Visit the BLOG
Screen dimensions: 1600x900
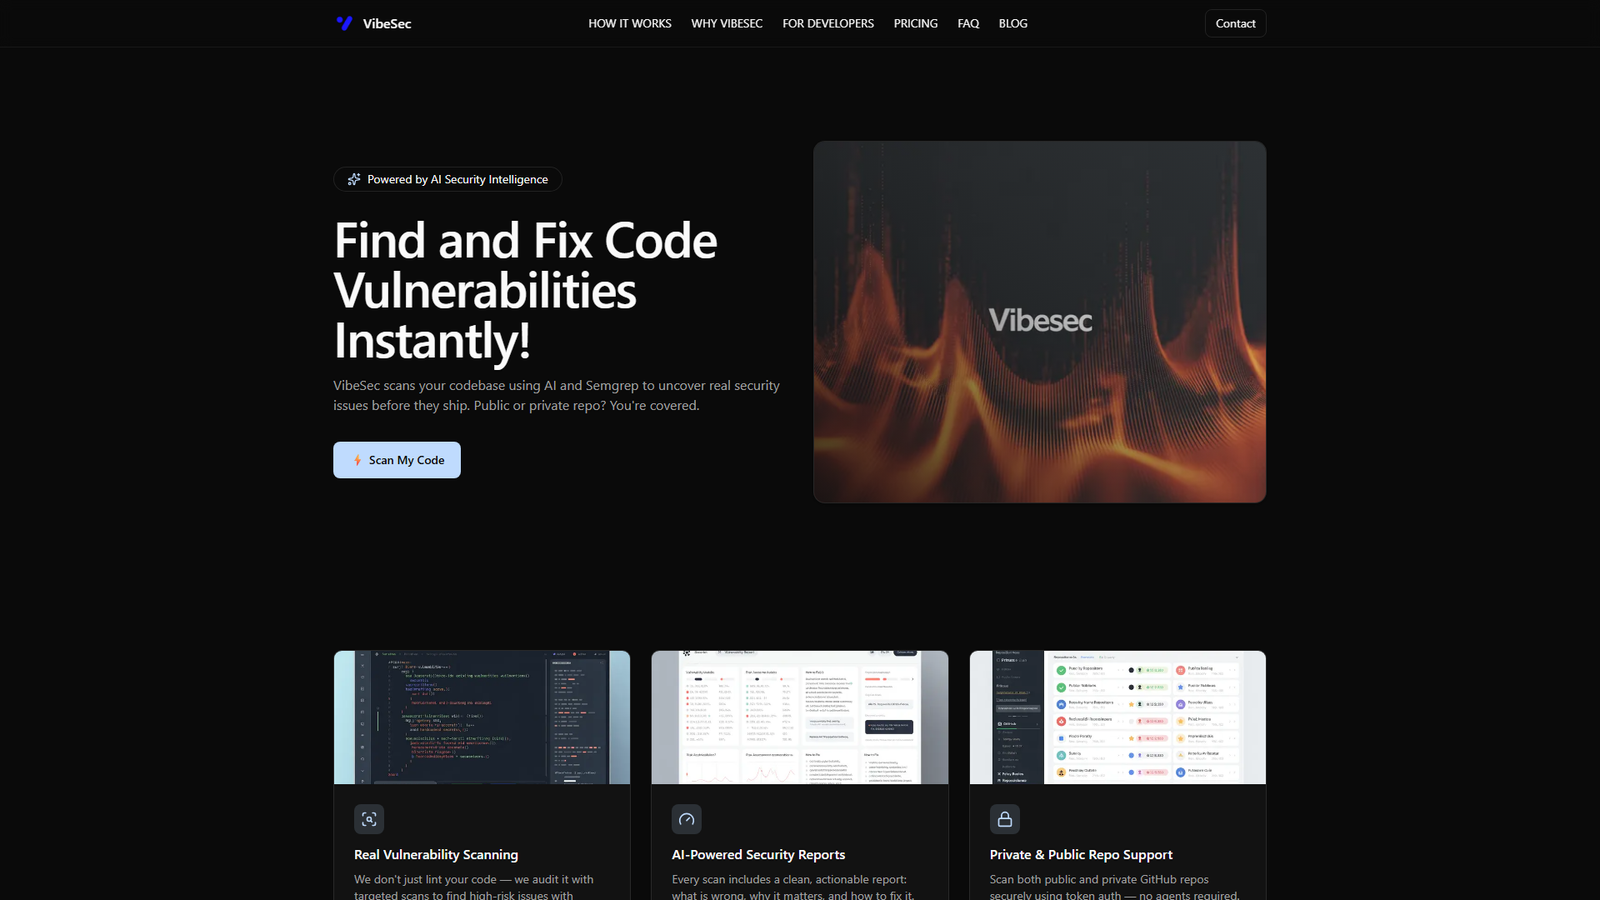click(x=1013, y=23)
